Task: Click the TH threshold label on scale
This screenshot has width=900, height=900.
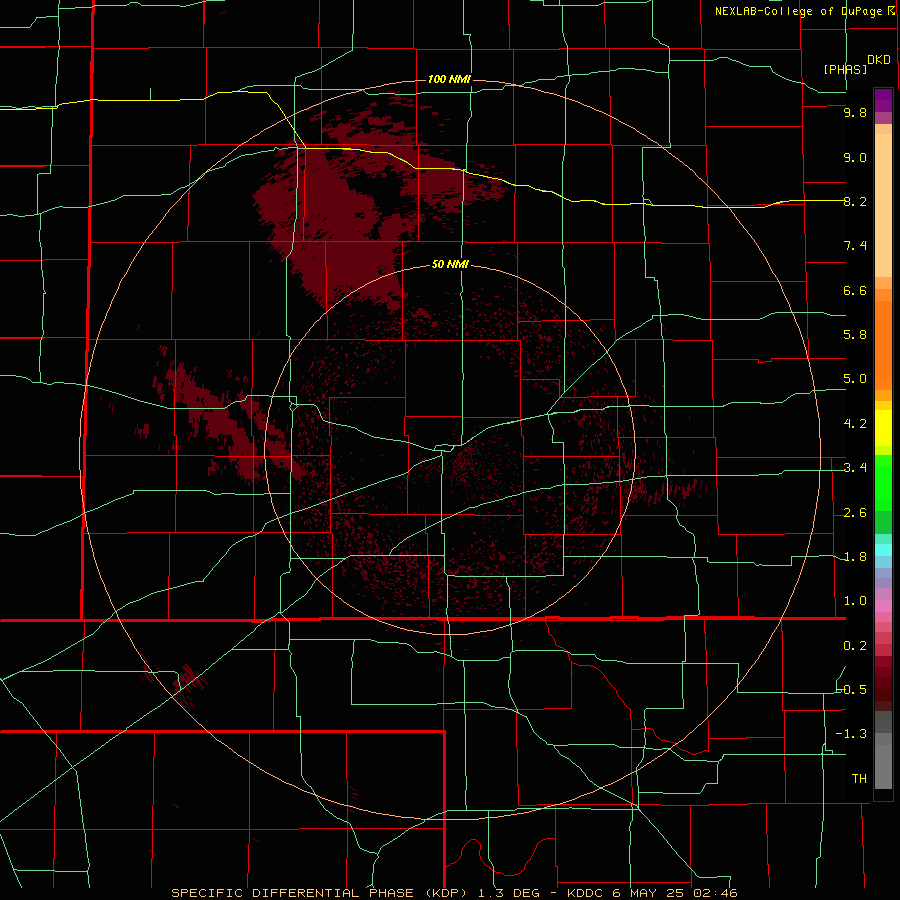Action: (859, 778)
